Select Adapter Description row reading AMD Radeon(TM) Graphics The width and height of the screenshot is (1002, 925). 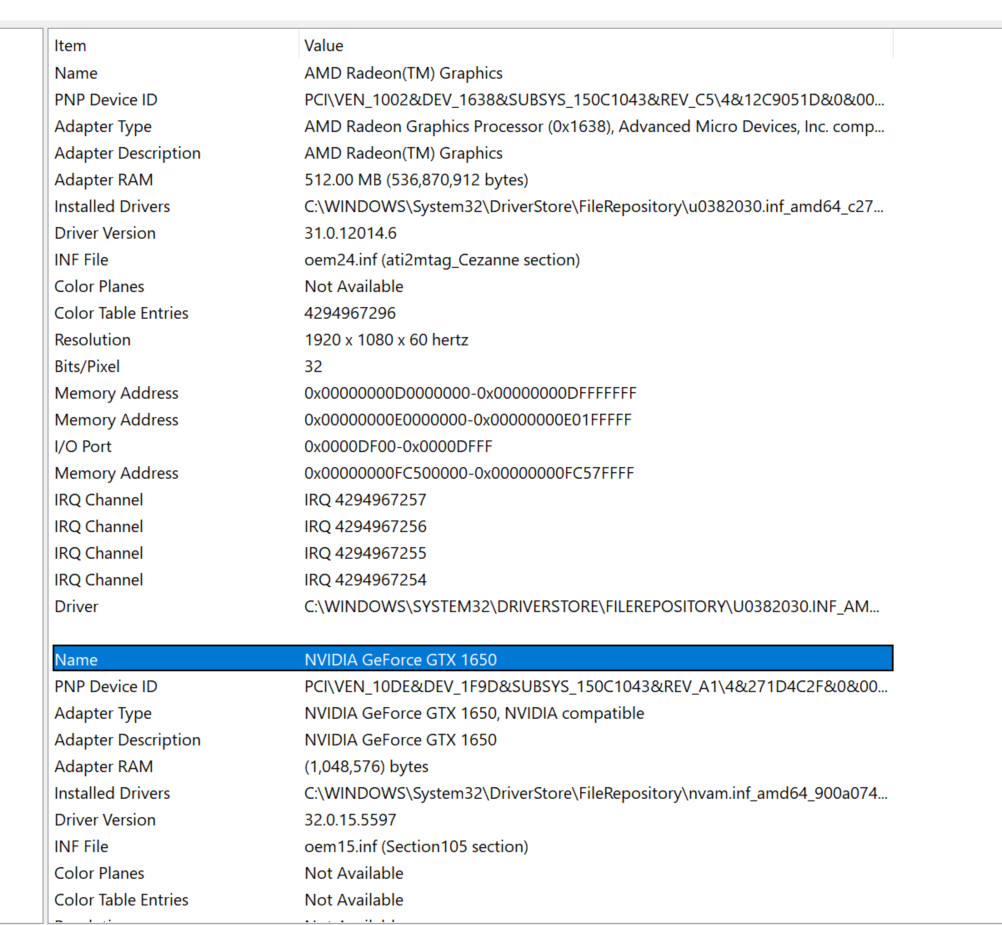[x=473, y=153]
